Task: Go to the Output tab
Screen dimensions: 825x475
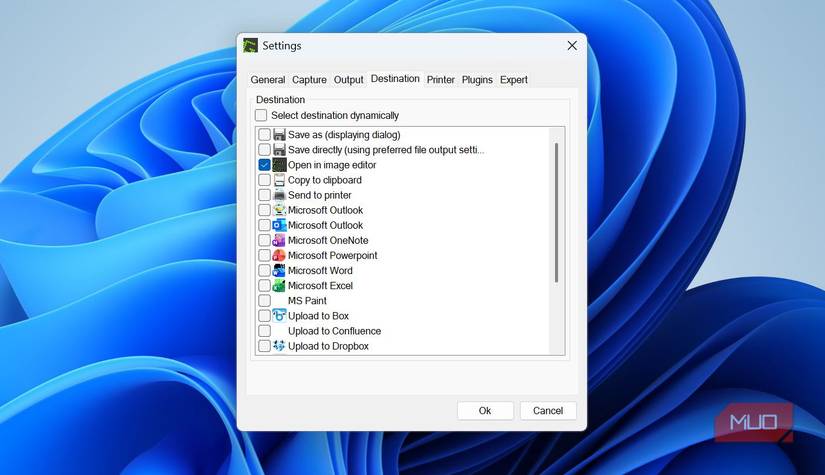Action: (x=348, y=79)
